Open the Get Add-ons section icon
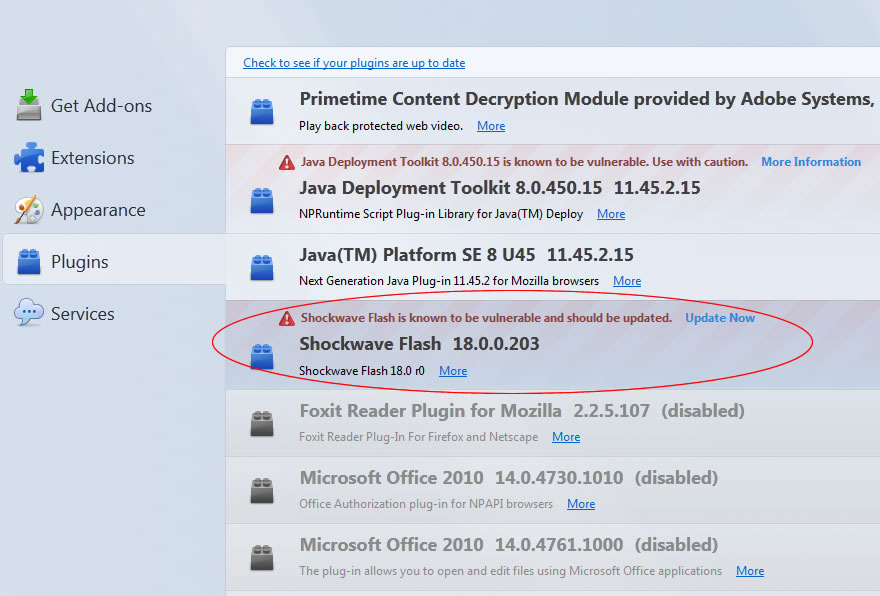880x596 pixels. tap(29, 105)
